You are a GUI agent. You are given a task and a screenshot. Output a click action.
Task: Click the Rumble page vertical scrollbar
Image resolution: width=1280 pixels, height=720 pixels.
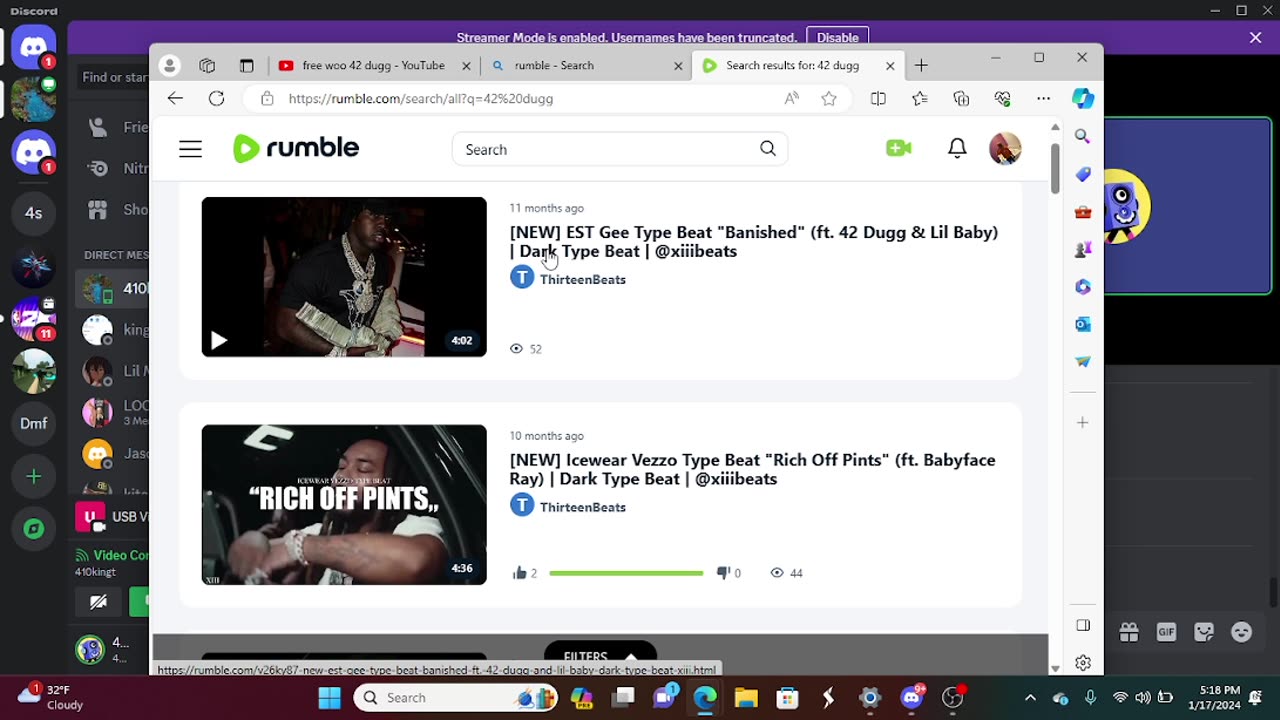[1055, 169]
